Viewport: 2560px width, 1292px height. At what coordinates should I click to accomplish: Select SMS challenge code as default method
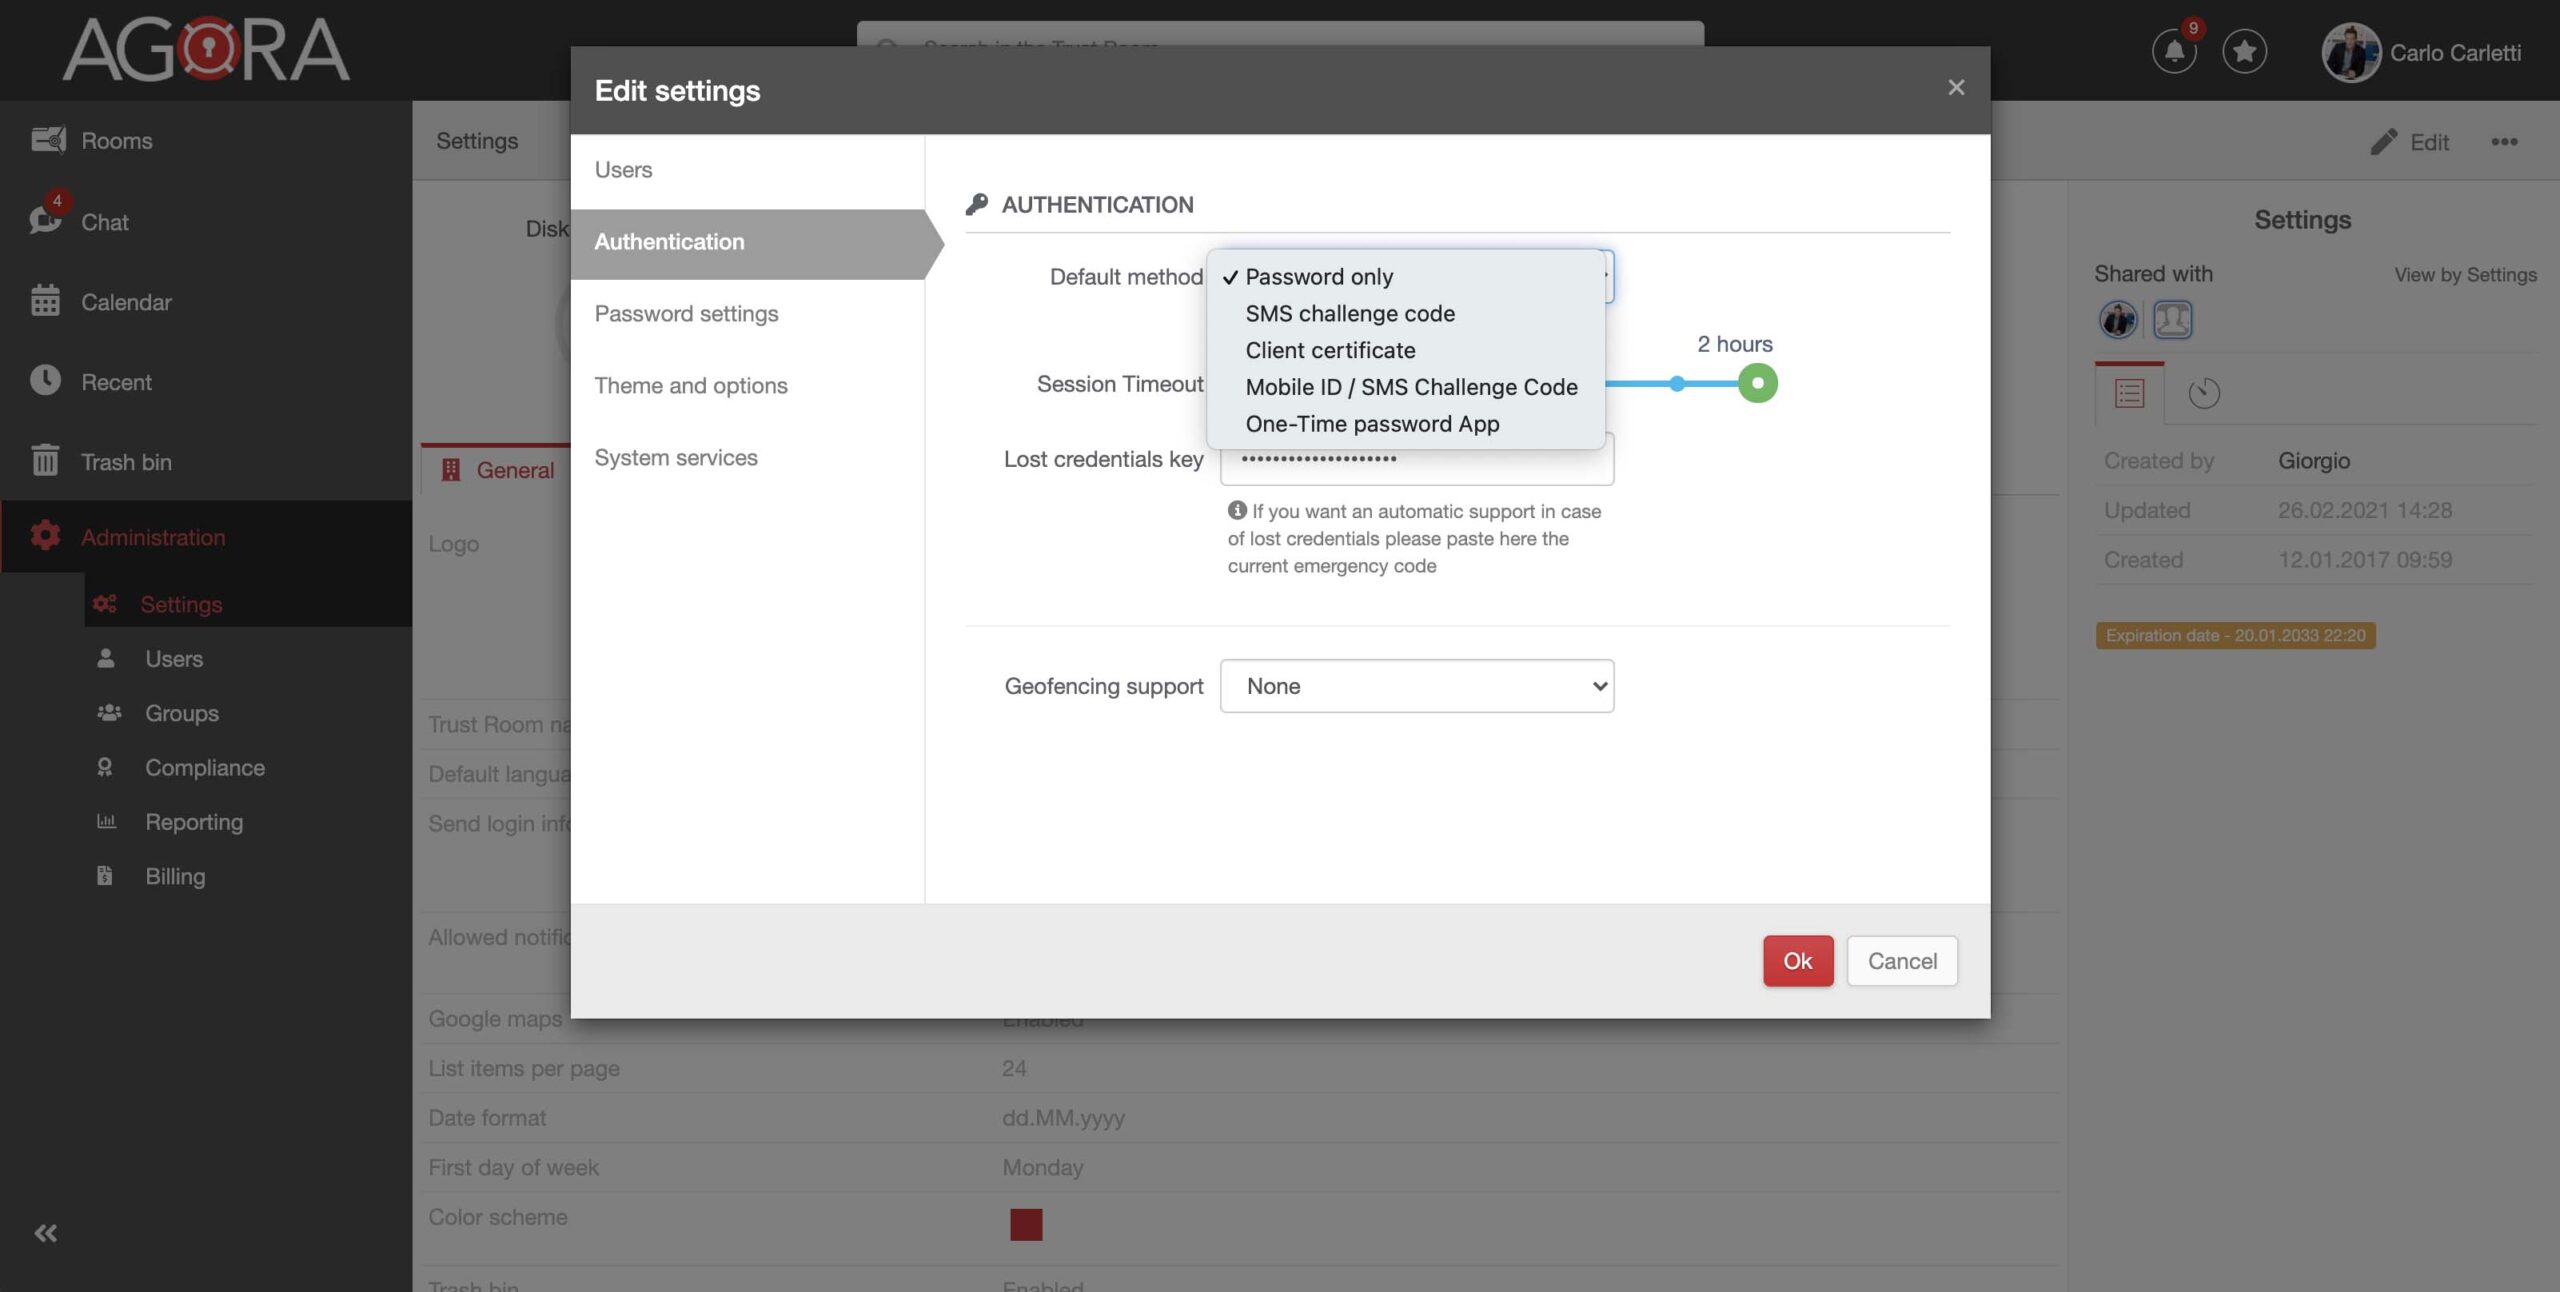[x=1350, y=313]
